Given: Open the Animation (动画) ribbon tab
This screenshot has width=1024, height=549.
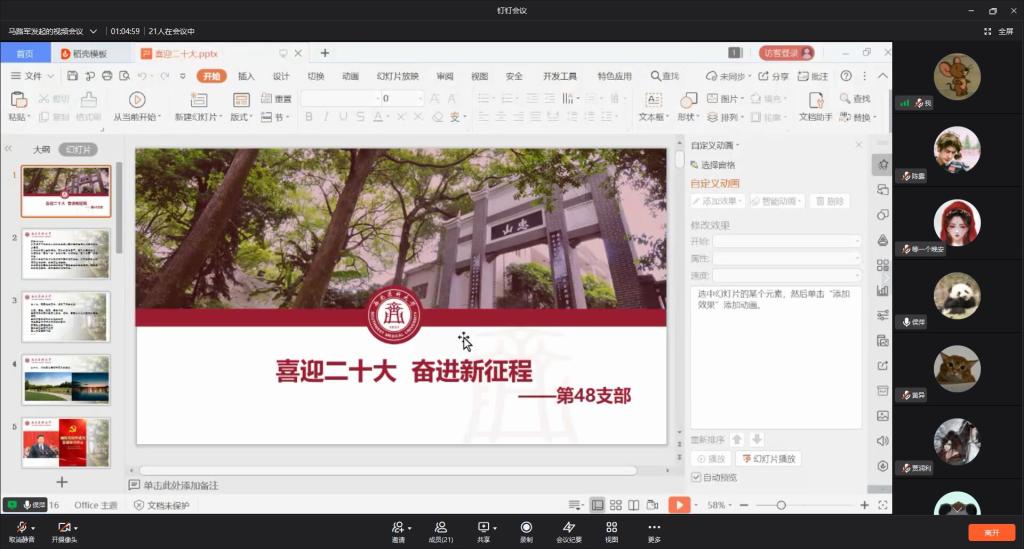Looking at the screenshot, I should 350,76.
